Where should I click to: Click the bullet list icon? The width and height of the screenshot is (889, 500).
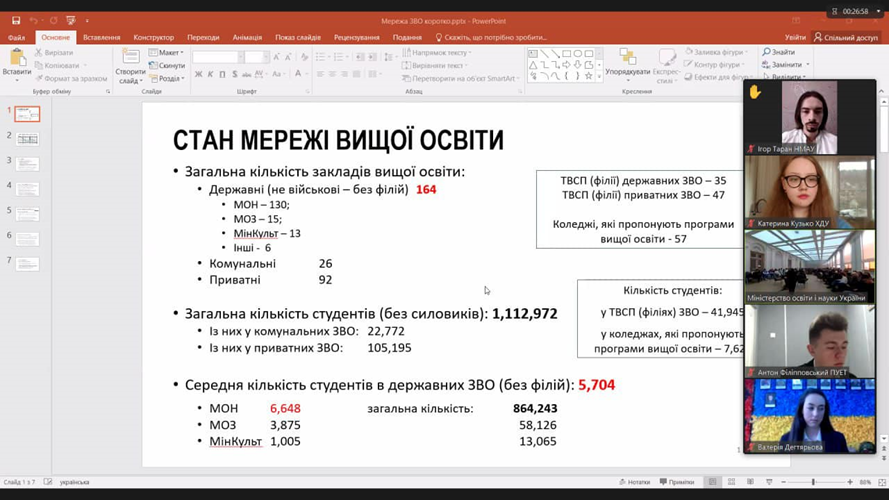pyautogui.click(x=322, y=57)
